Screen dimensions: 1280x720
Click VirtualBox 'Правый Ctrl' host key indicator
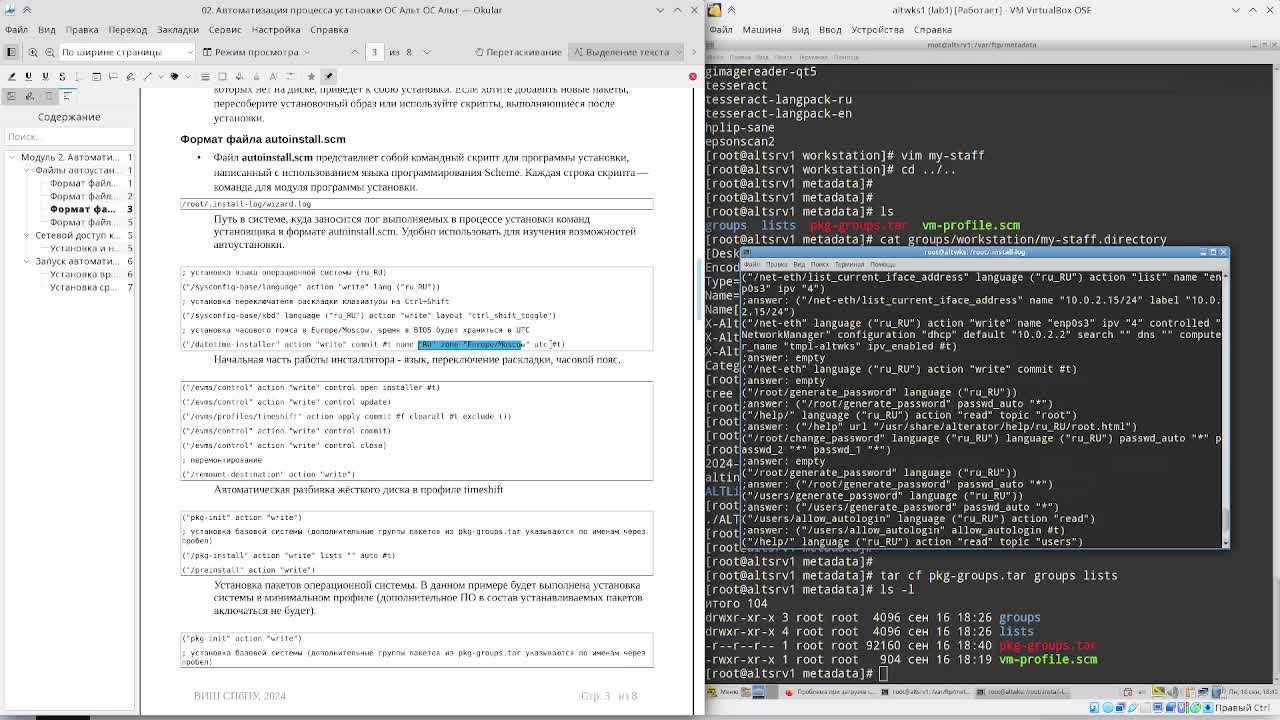point(1242,708)
